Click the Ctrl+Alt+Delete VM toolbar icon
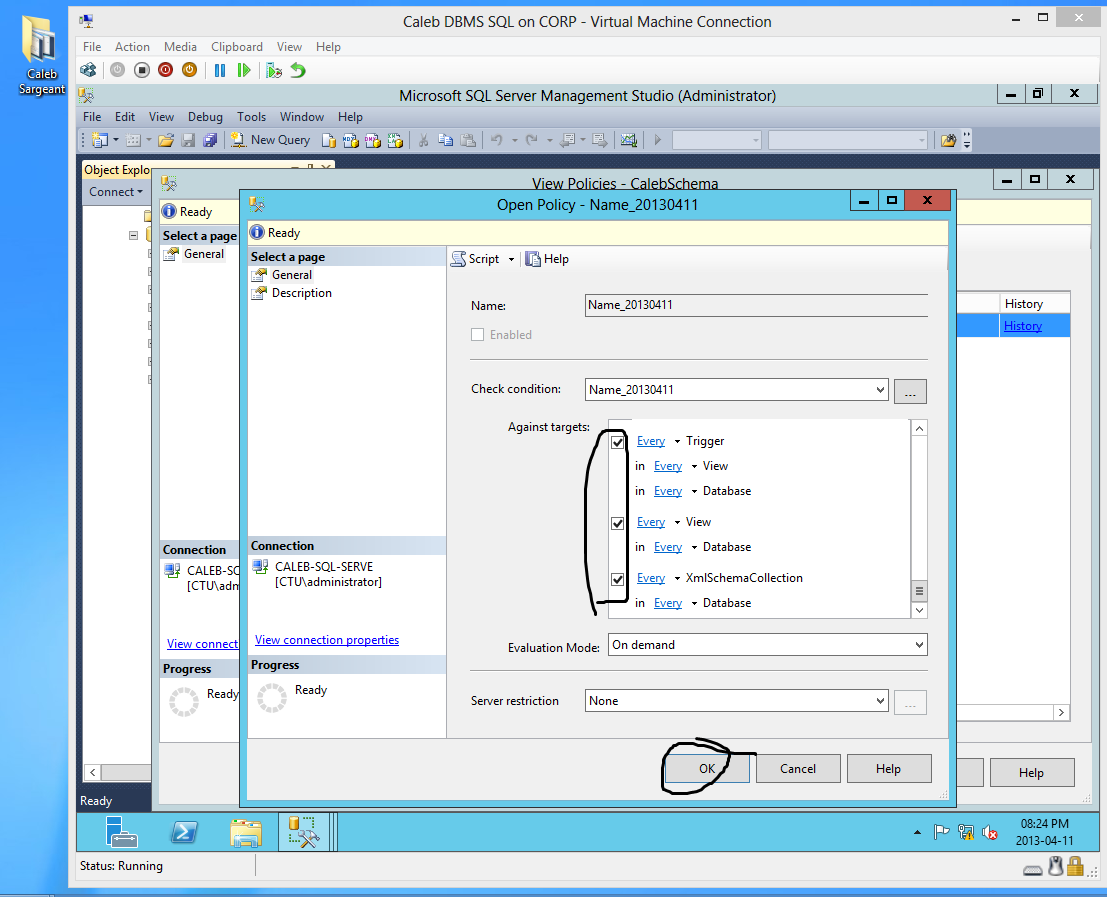The width and height of the screenshot is (1107, 897). pyautogui.click(x=88, y=70)
